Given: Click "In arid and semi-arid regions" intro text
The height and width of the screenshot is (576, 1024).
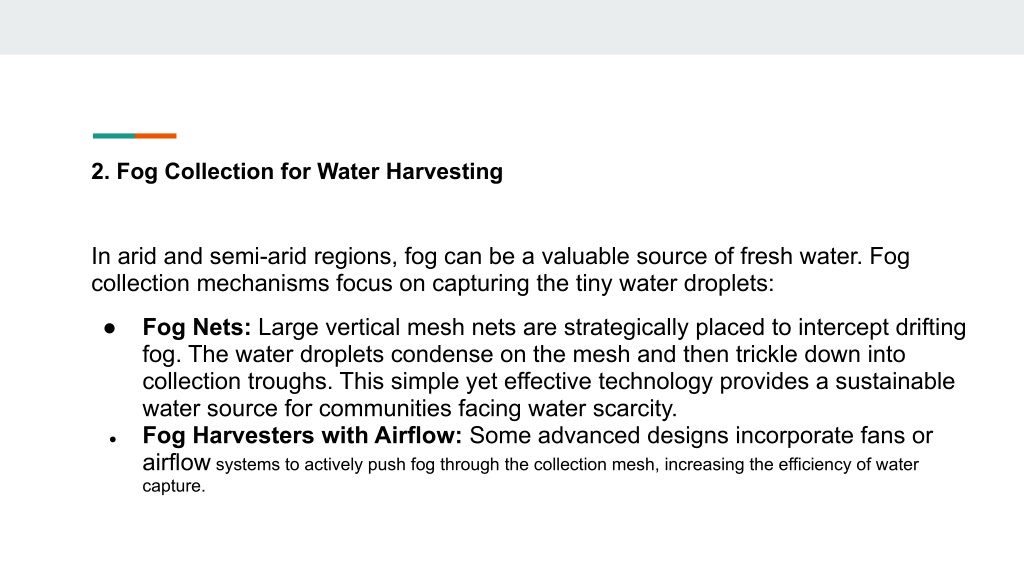Looking at the screenshot, I should [x=244, y=257].
